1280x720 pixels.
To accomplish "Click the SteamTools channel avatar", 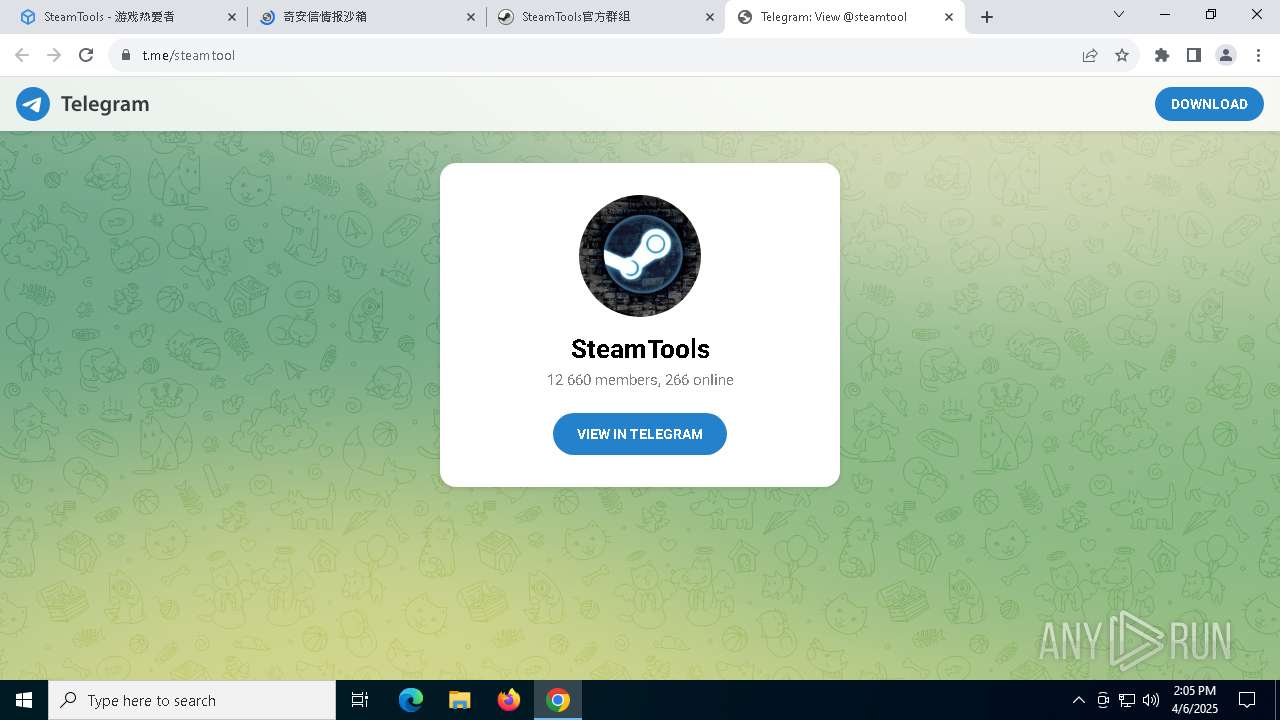I will pos(640,256).
